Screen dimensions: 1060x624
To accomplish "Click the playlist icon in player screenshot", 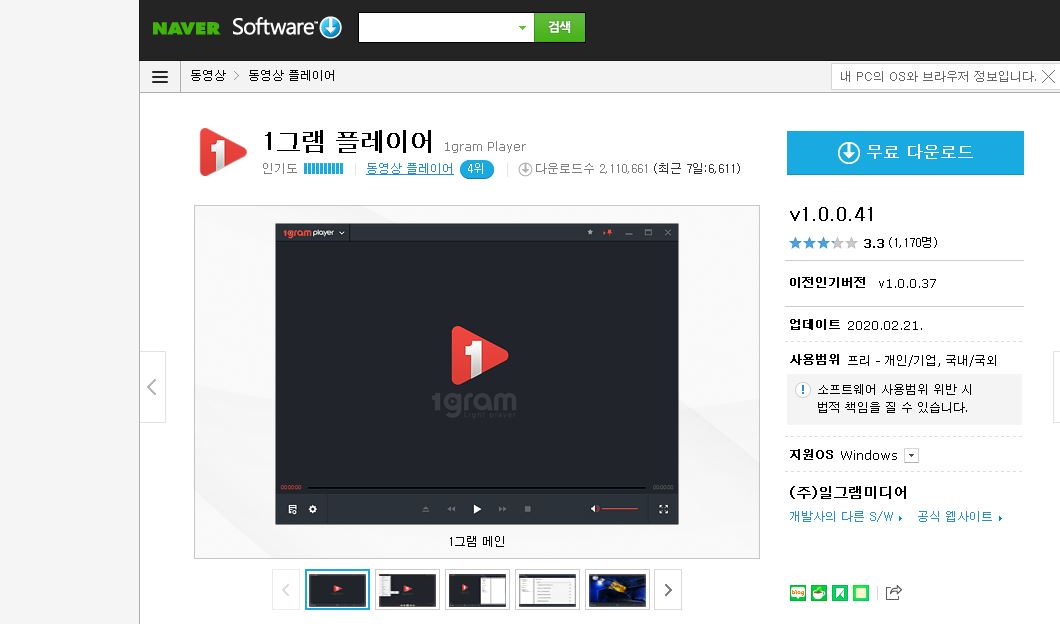I will point(292,509).
